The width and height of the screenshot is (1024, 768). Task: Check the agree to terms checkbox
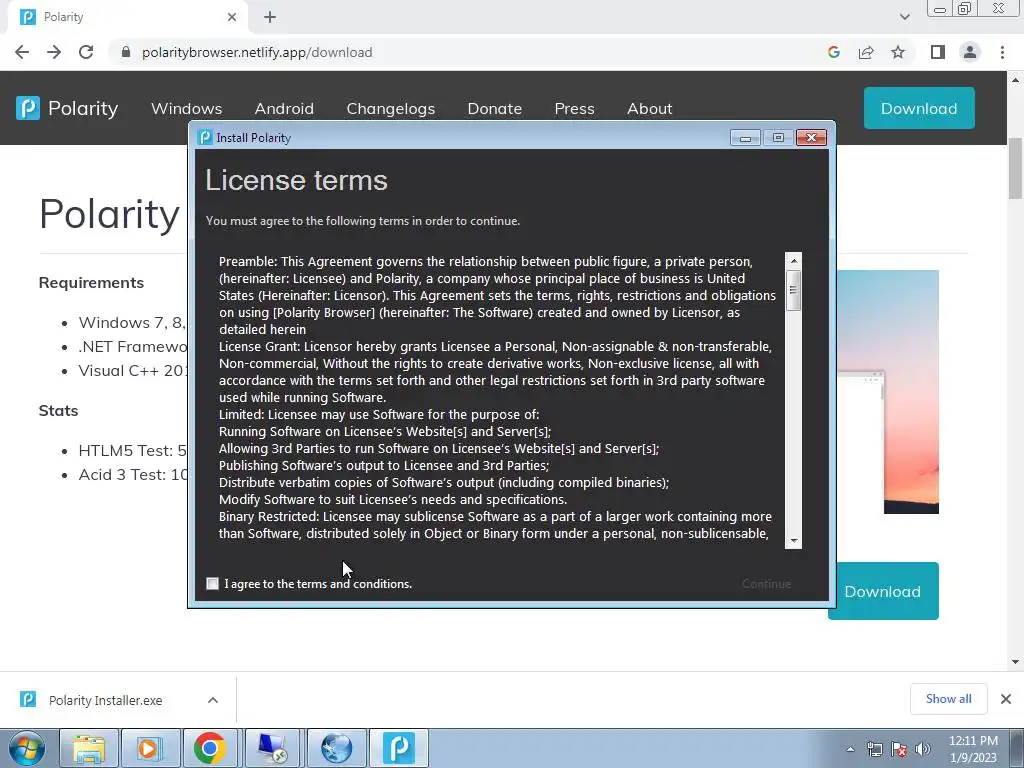[212, 583]
